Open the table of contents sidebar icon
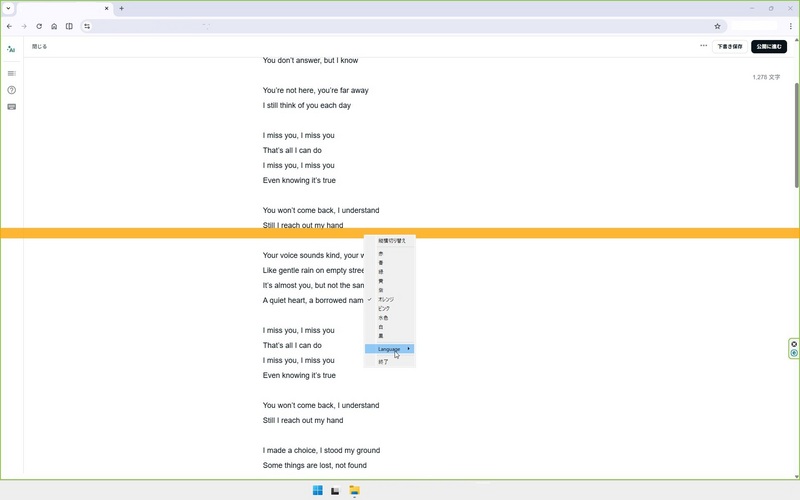 point(11,73)
